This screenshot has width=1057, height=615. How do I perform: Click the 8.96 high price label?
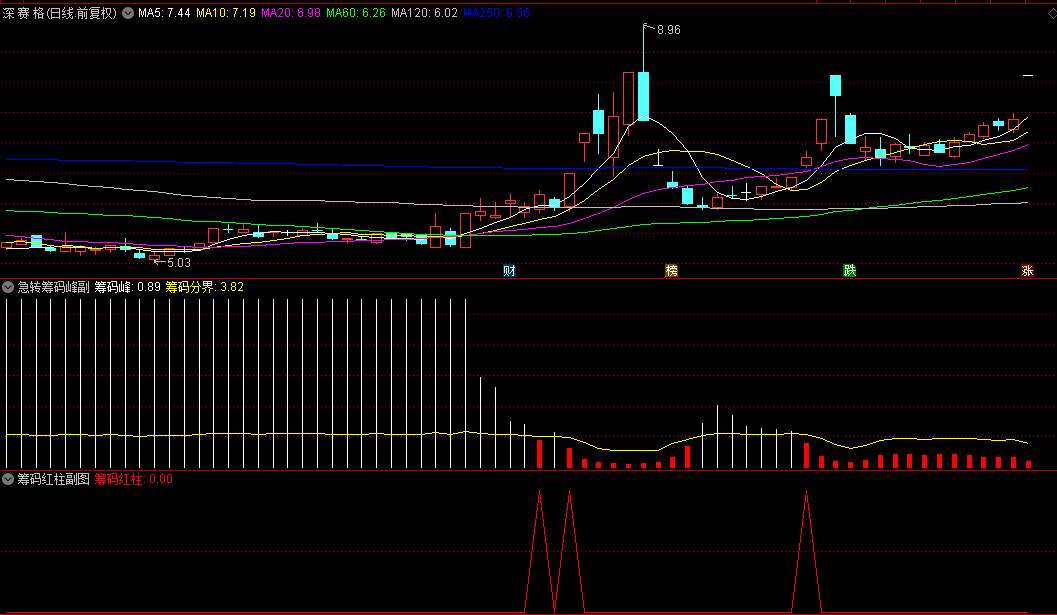(668, 31)
